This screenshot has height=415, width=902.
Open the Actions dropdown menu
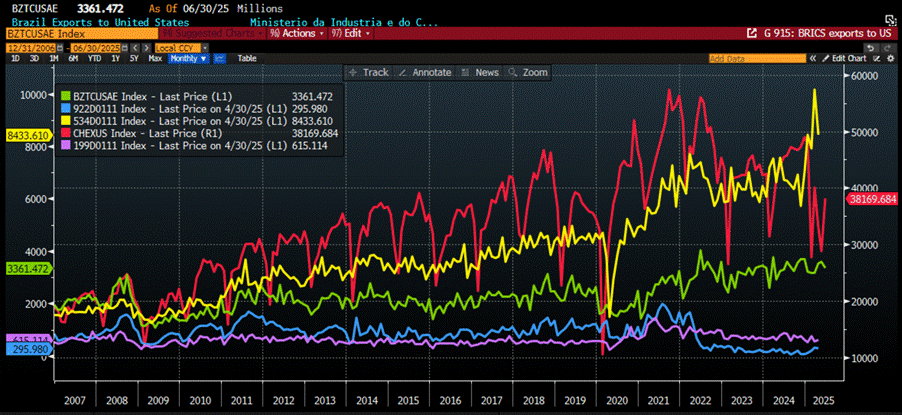click(x=294, y=33)
